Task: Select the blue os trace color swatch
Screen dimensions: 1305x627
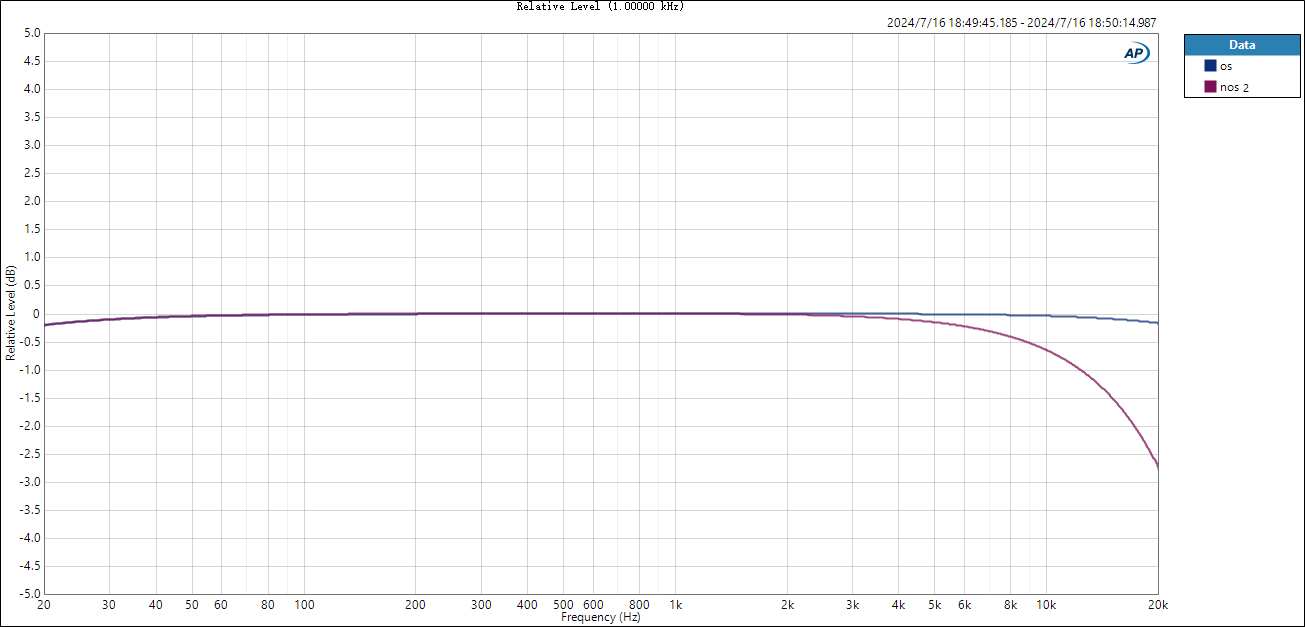Action: [x=1210, y=66]
